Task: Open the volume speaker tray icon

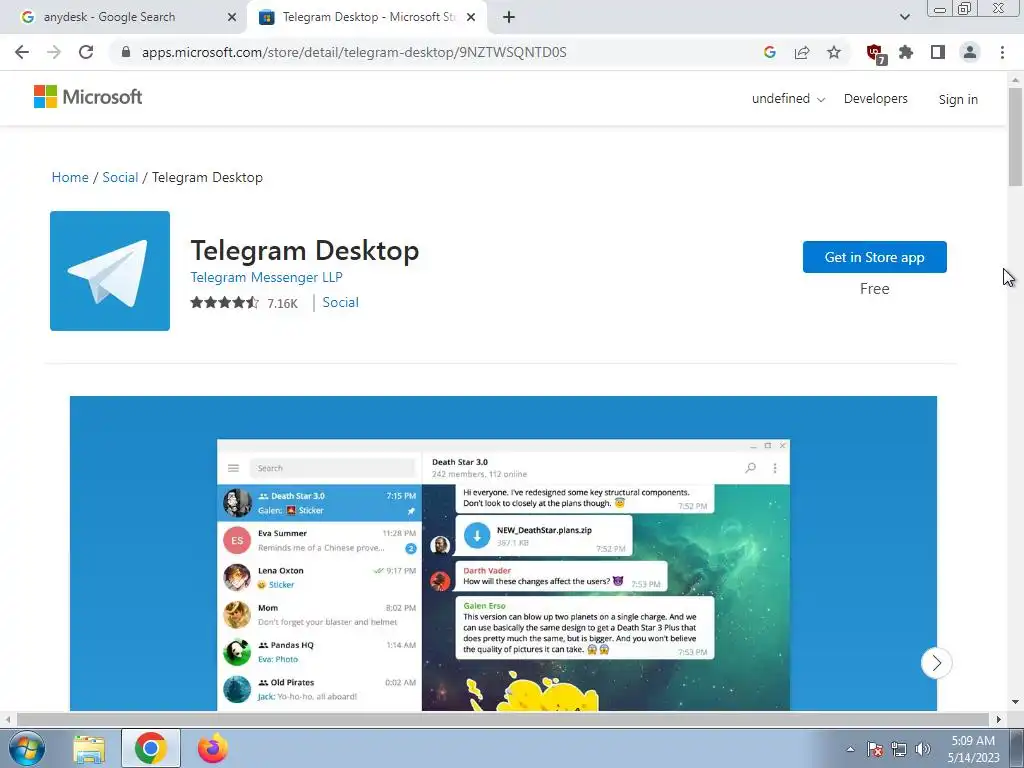Action: tap(922, 749)
